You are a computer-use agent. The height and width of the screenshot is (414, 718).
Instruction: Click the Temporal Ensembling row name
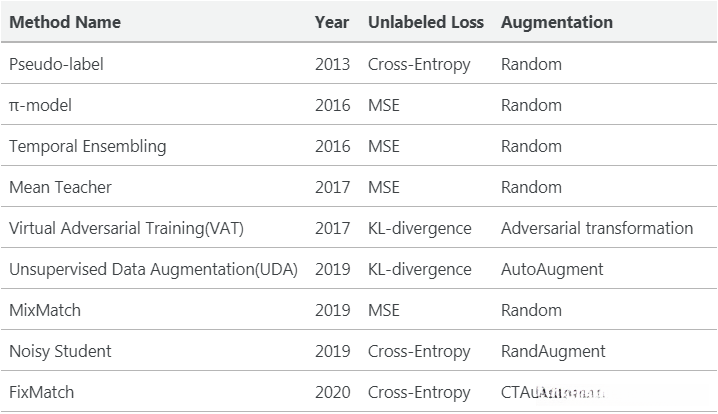point(88,146)
